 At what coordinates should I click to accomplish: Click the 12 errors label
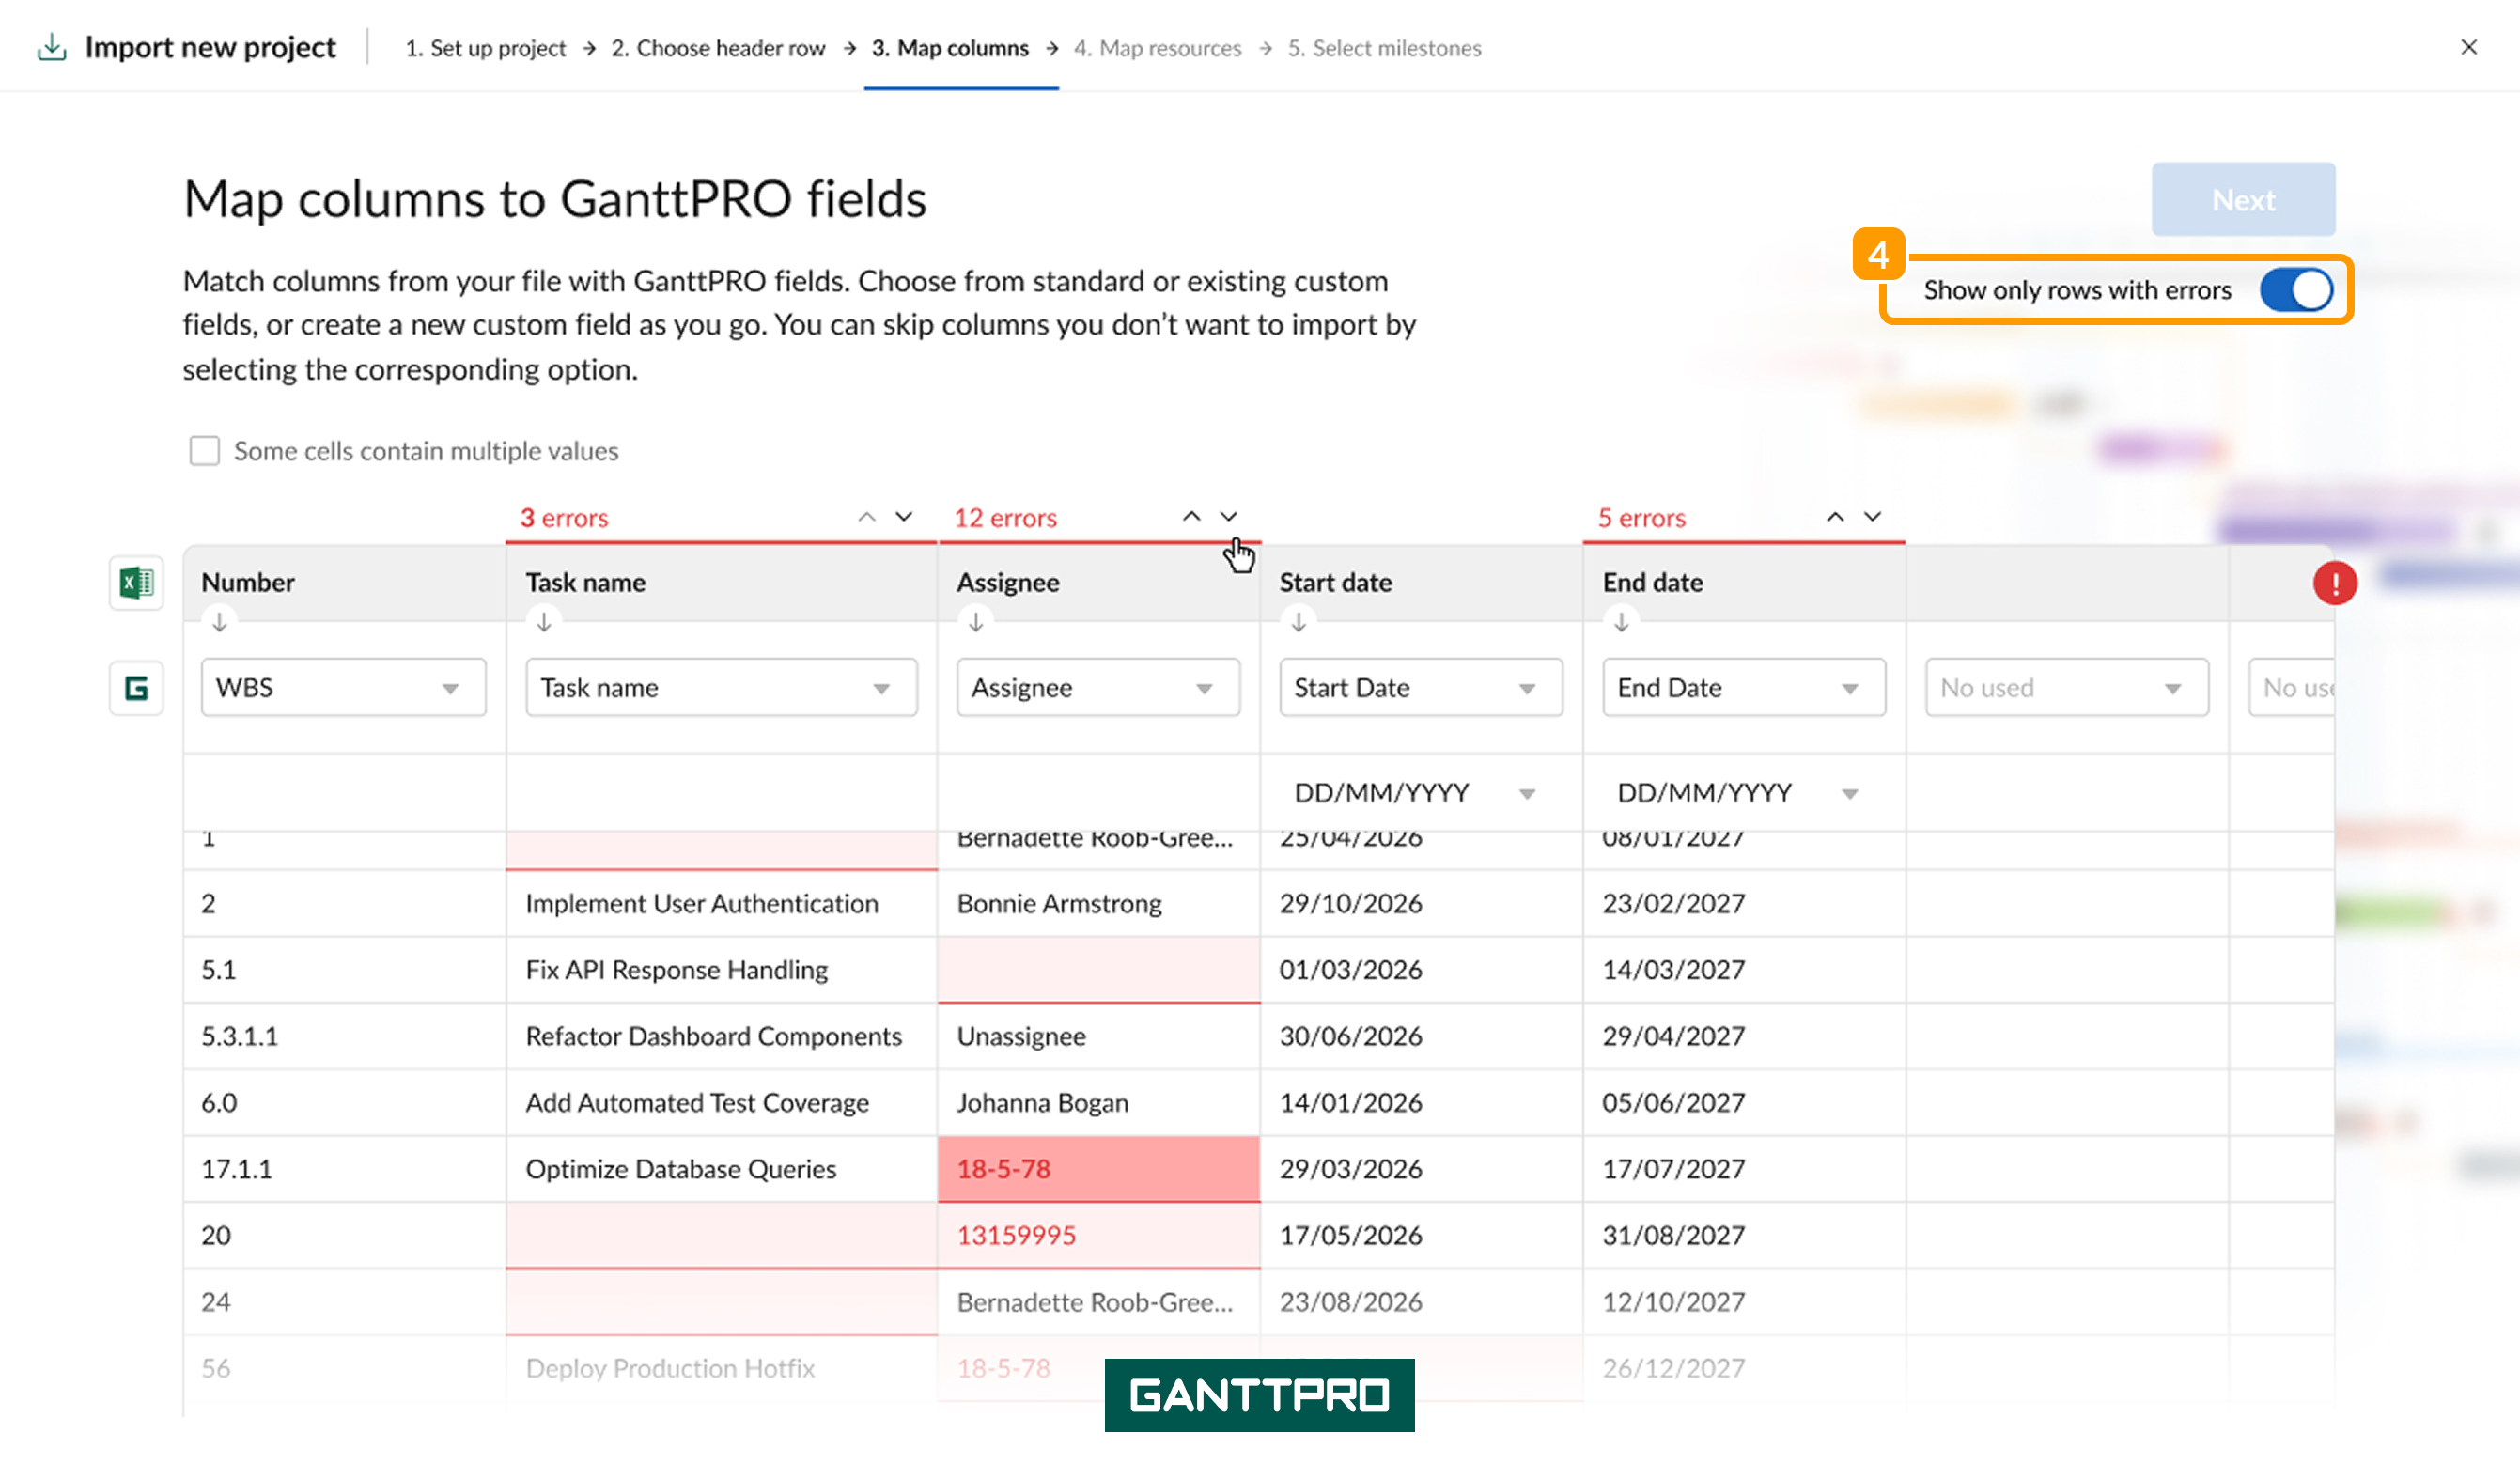[x=1005, y=518]
